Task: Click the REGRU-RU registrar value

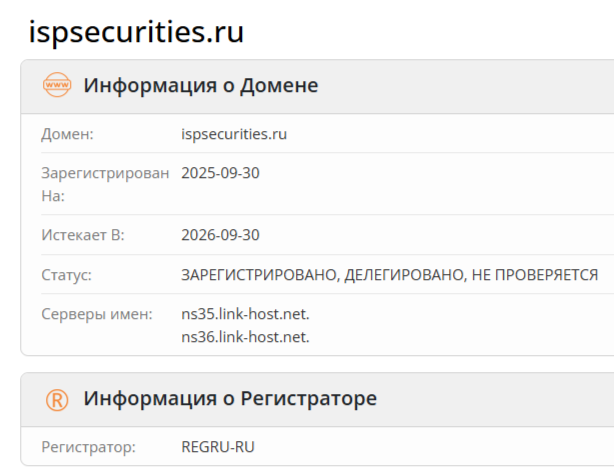Action: tap(218, 447)
